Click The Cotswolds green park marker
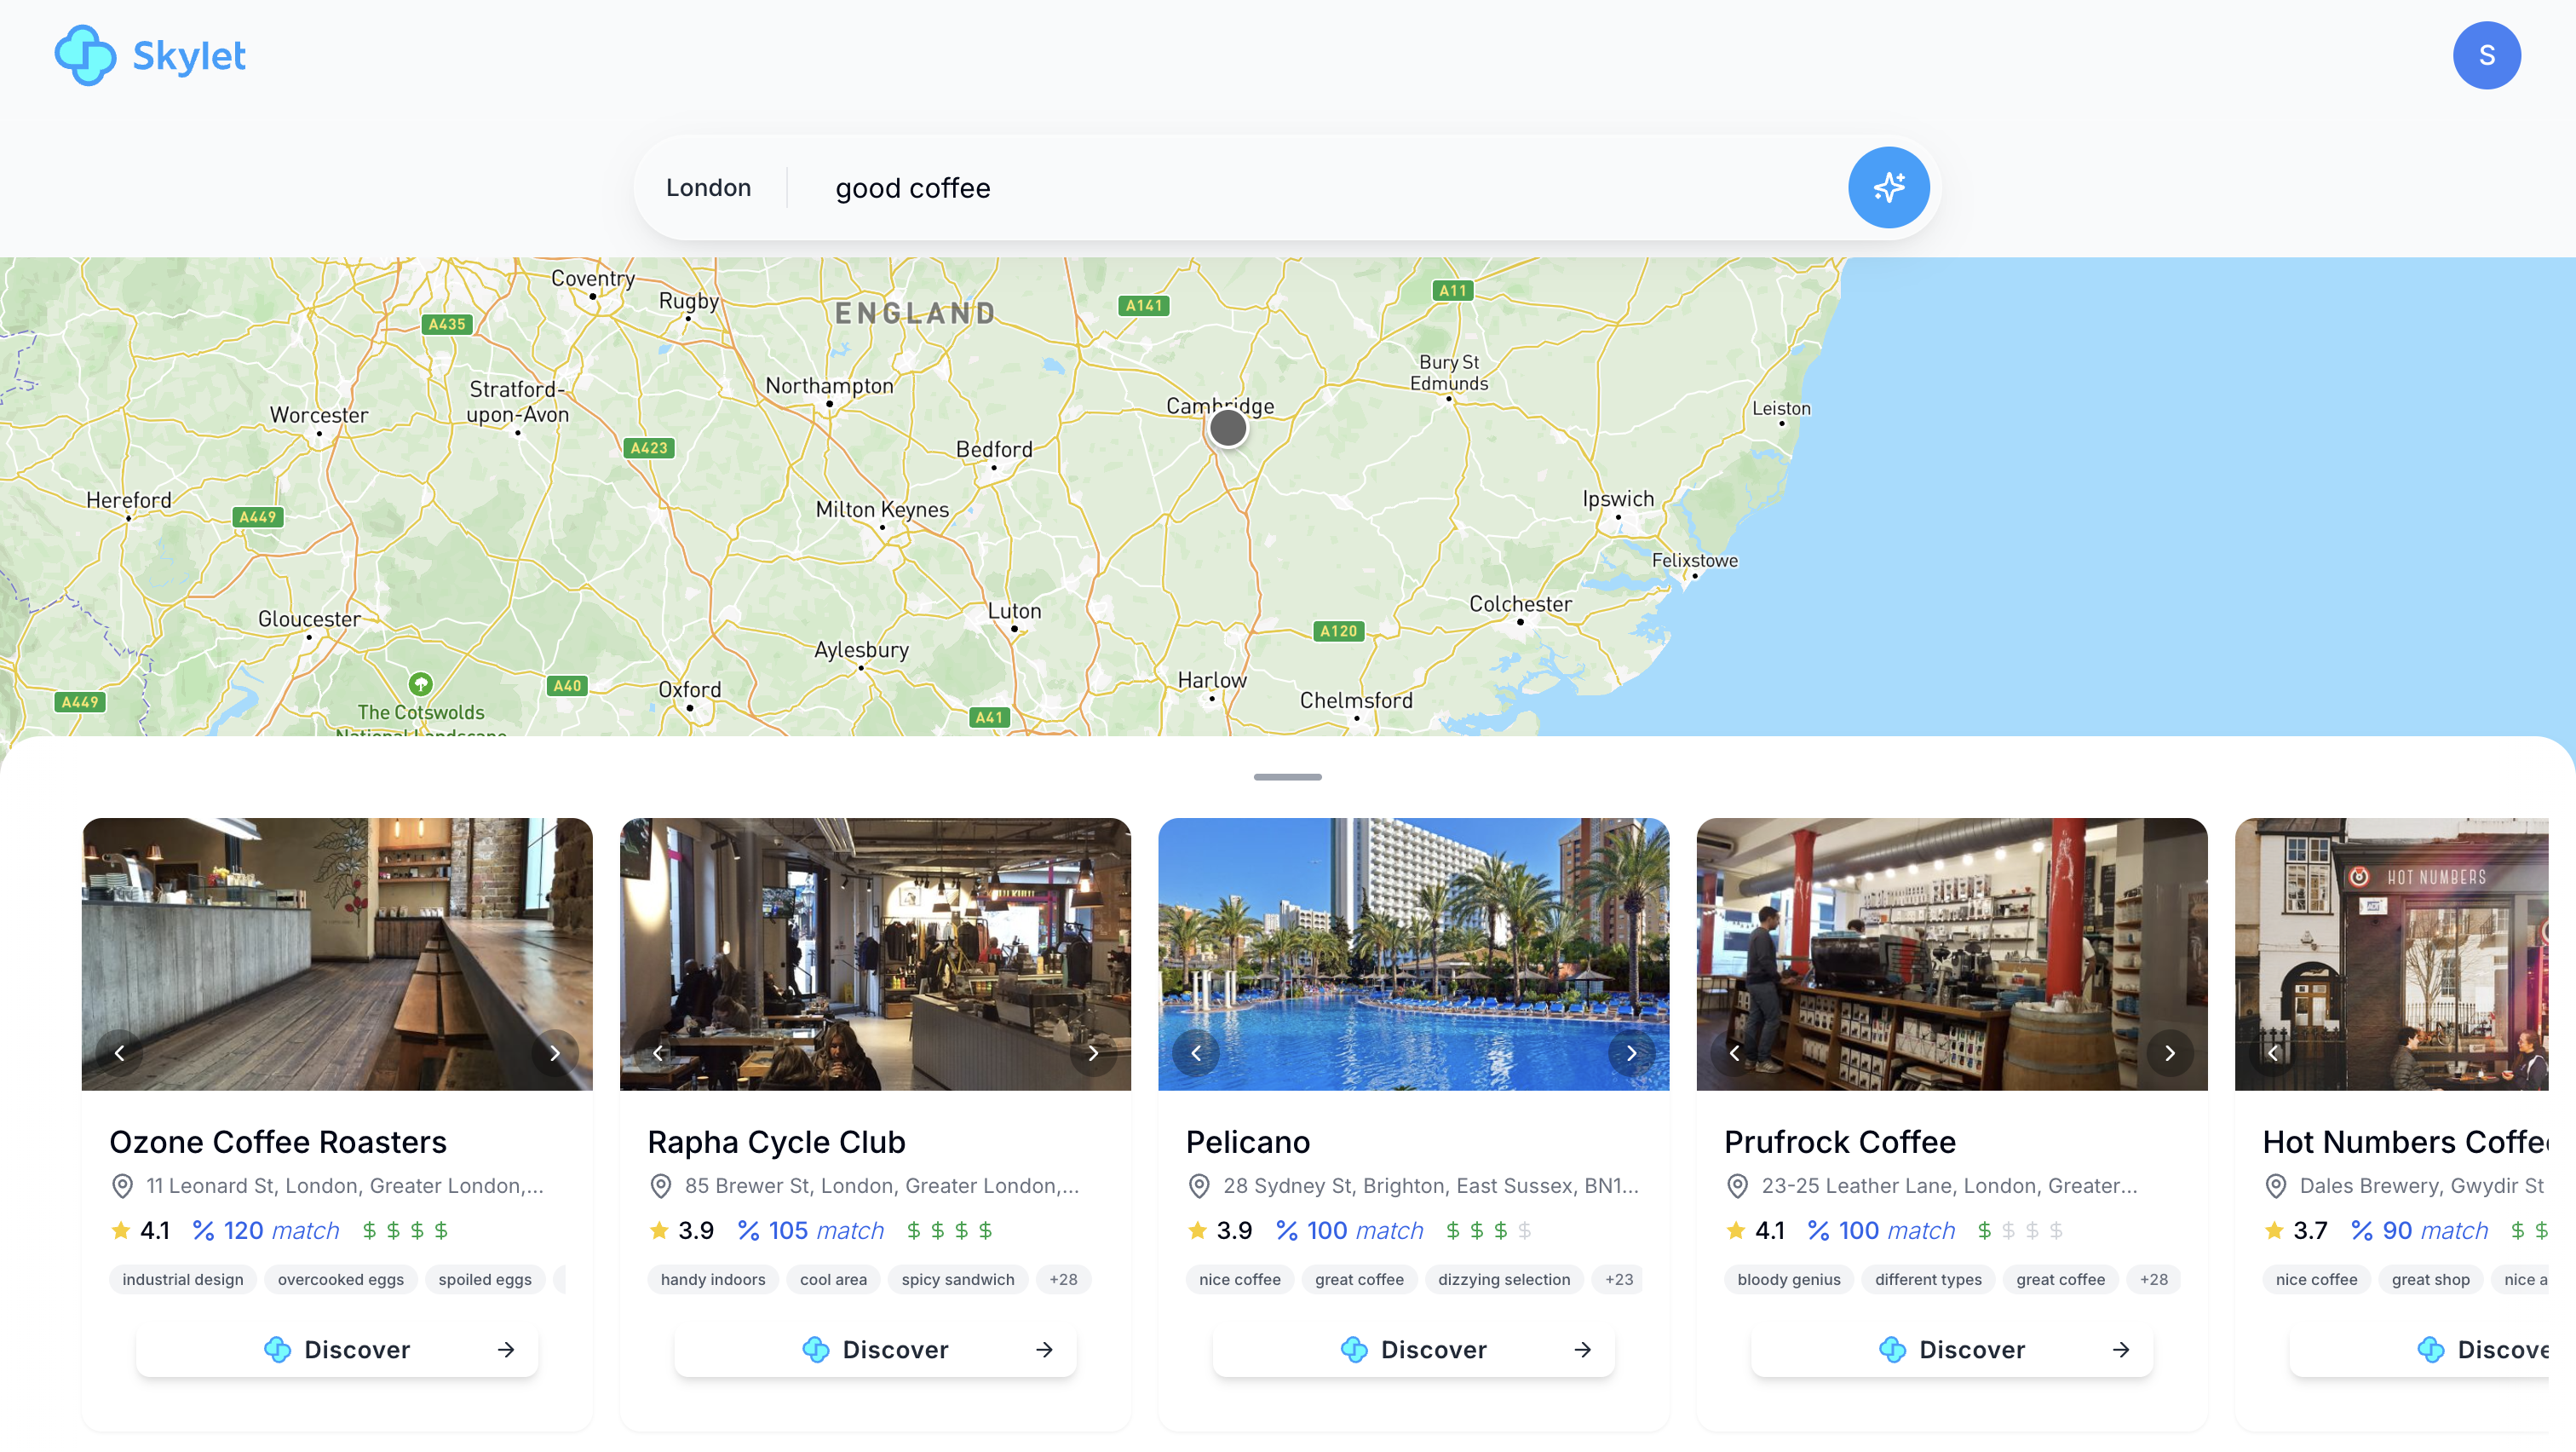2576x1452 pixels. coord(421,684)
